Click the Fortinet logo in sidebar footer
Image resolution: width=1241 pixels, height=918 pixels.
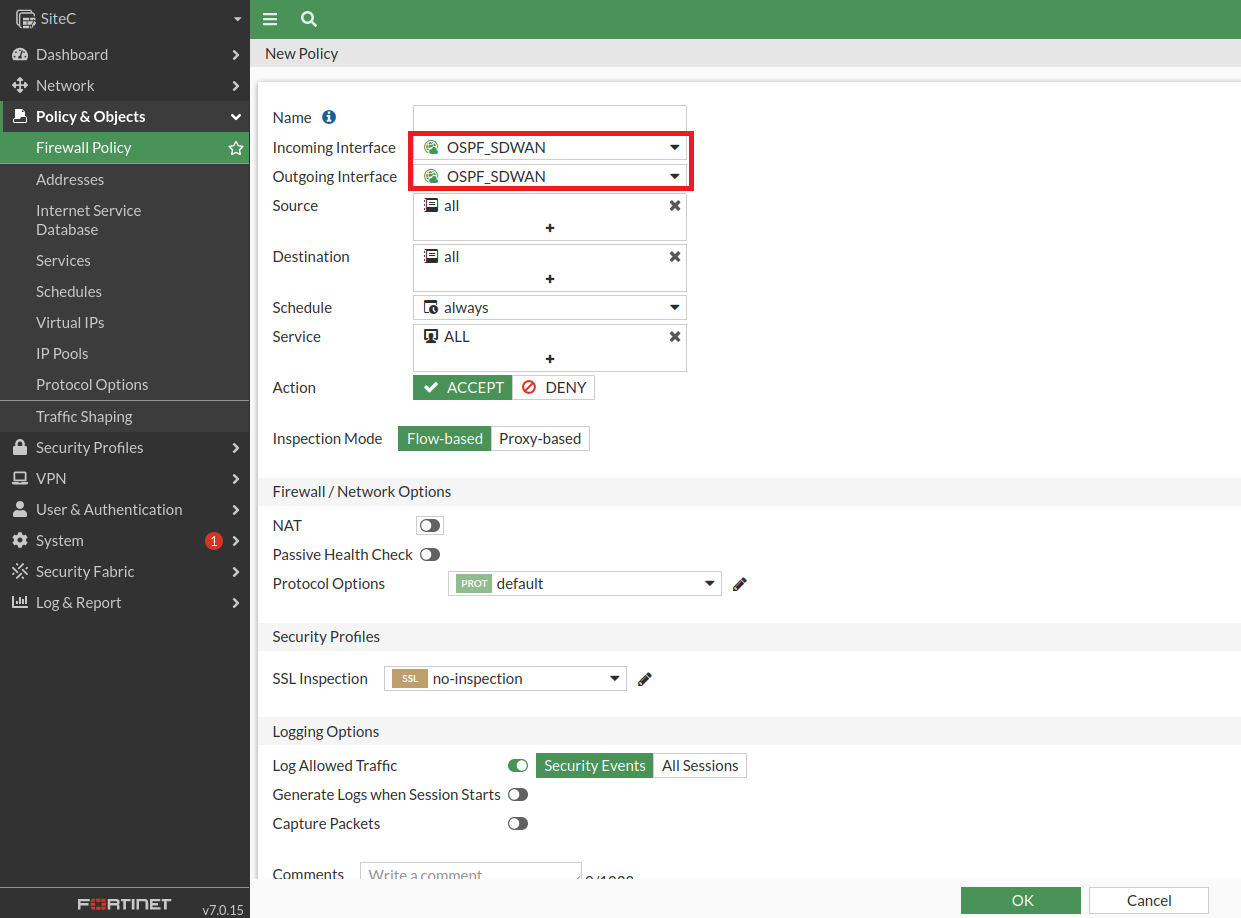click(125, 904)
